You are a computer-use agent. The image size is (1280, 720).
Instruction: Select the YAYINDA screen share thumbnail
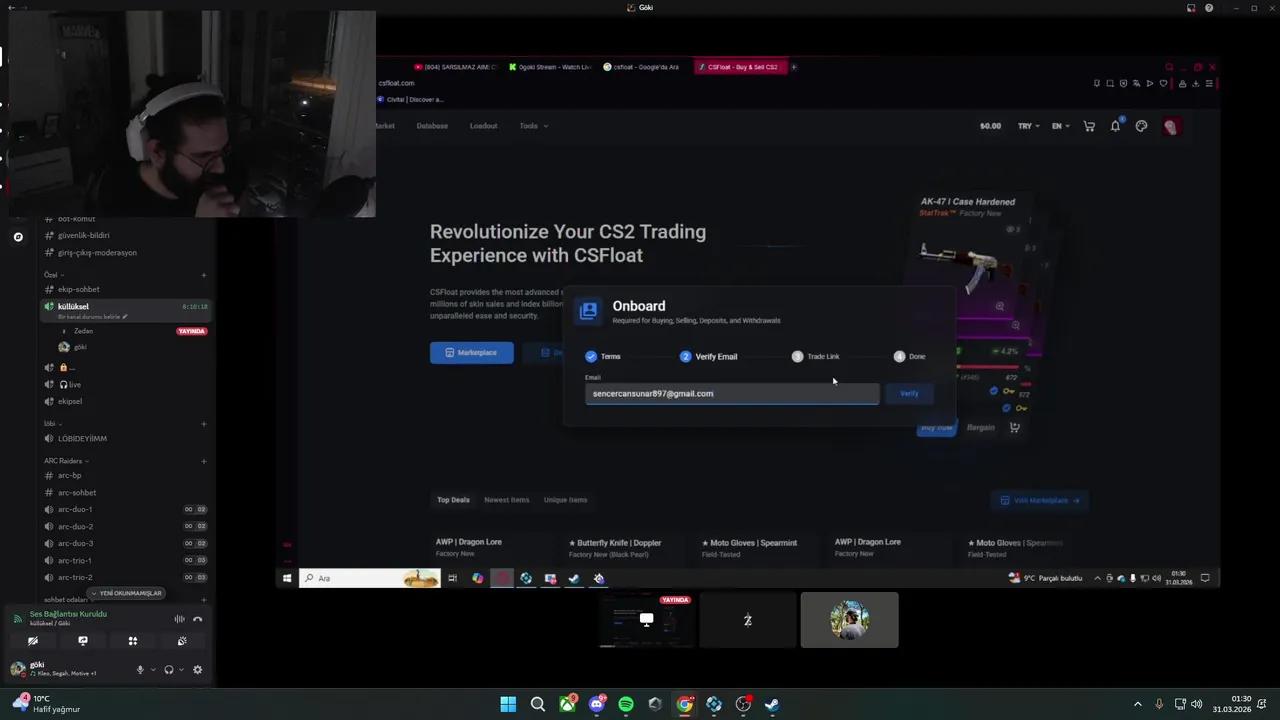click(647, 620)
